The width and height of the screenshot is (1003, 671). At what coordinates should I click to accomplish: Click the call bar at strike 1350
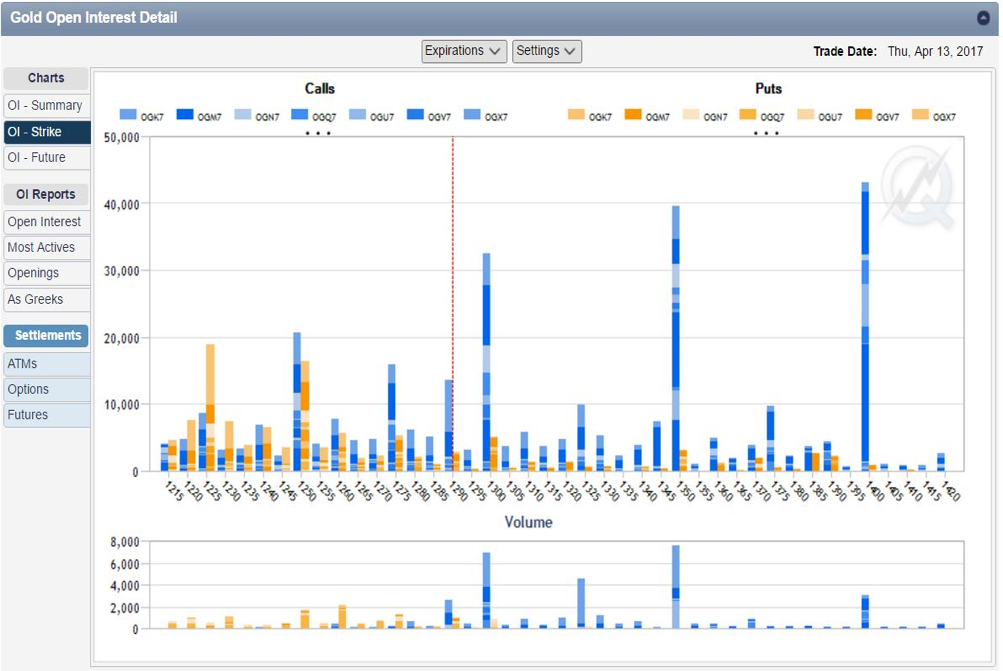(675, 338)
